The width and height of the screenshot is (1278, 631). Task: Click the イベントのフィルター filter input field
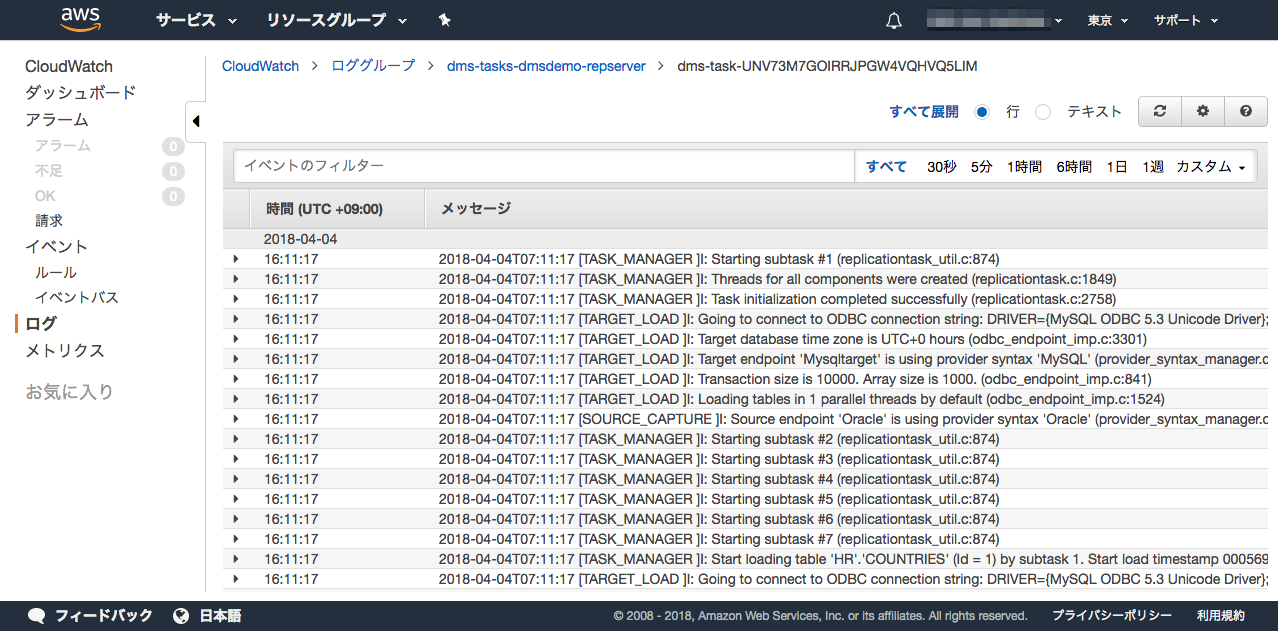pyautogui.click(x=544, y=166)
